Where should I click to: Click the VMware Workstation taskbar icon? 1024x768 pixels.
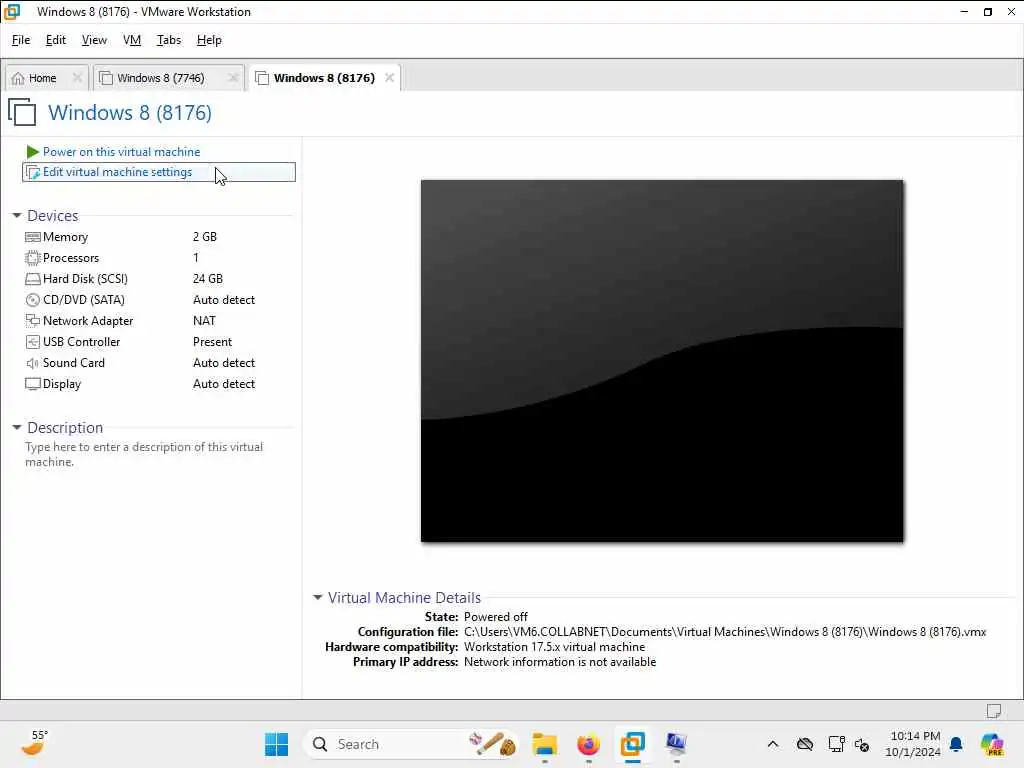tap(632, 744)
